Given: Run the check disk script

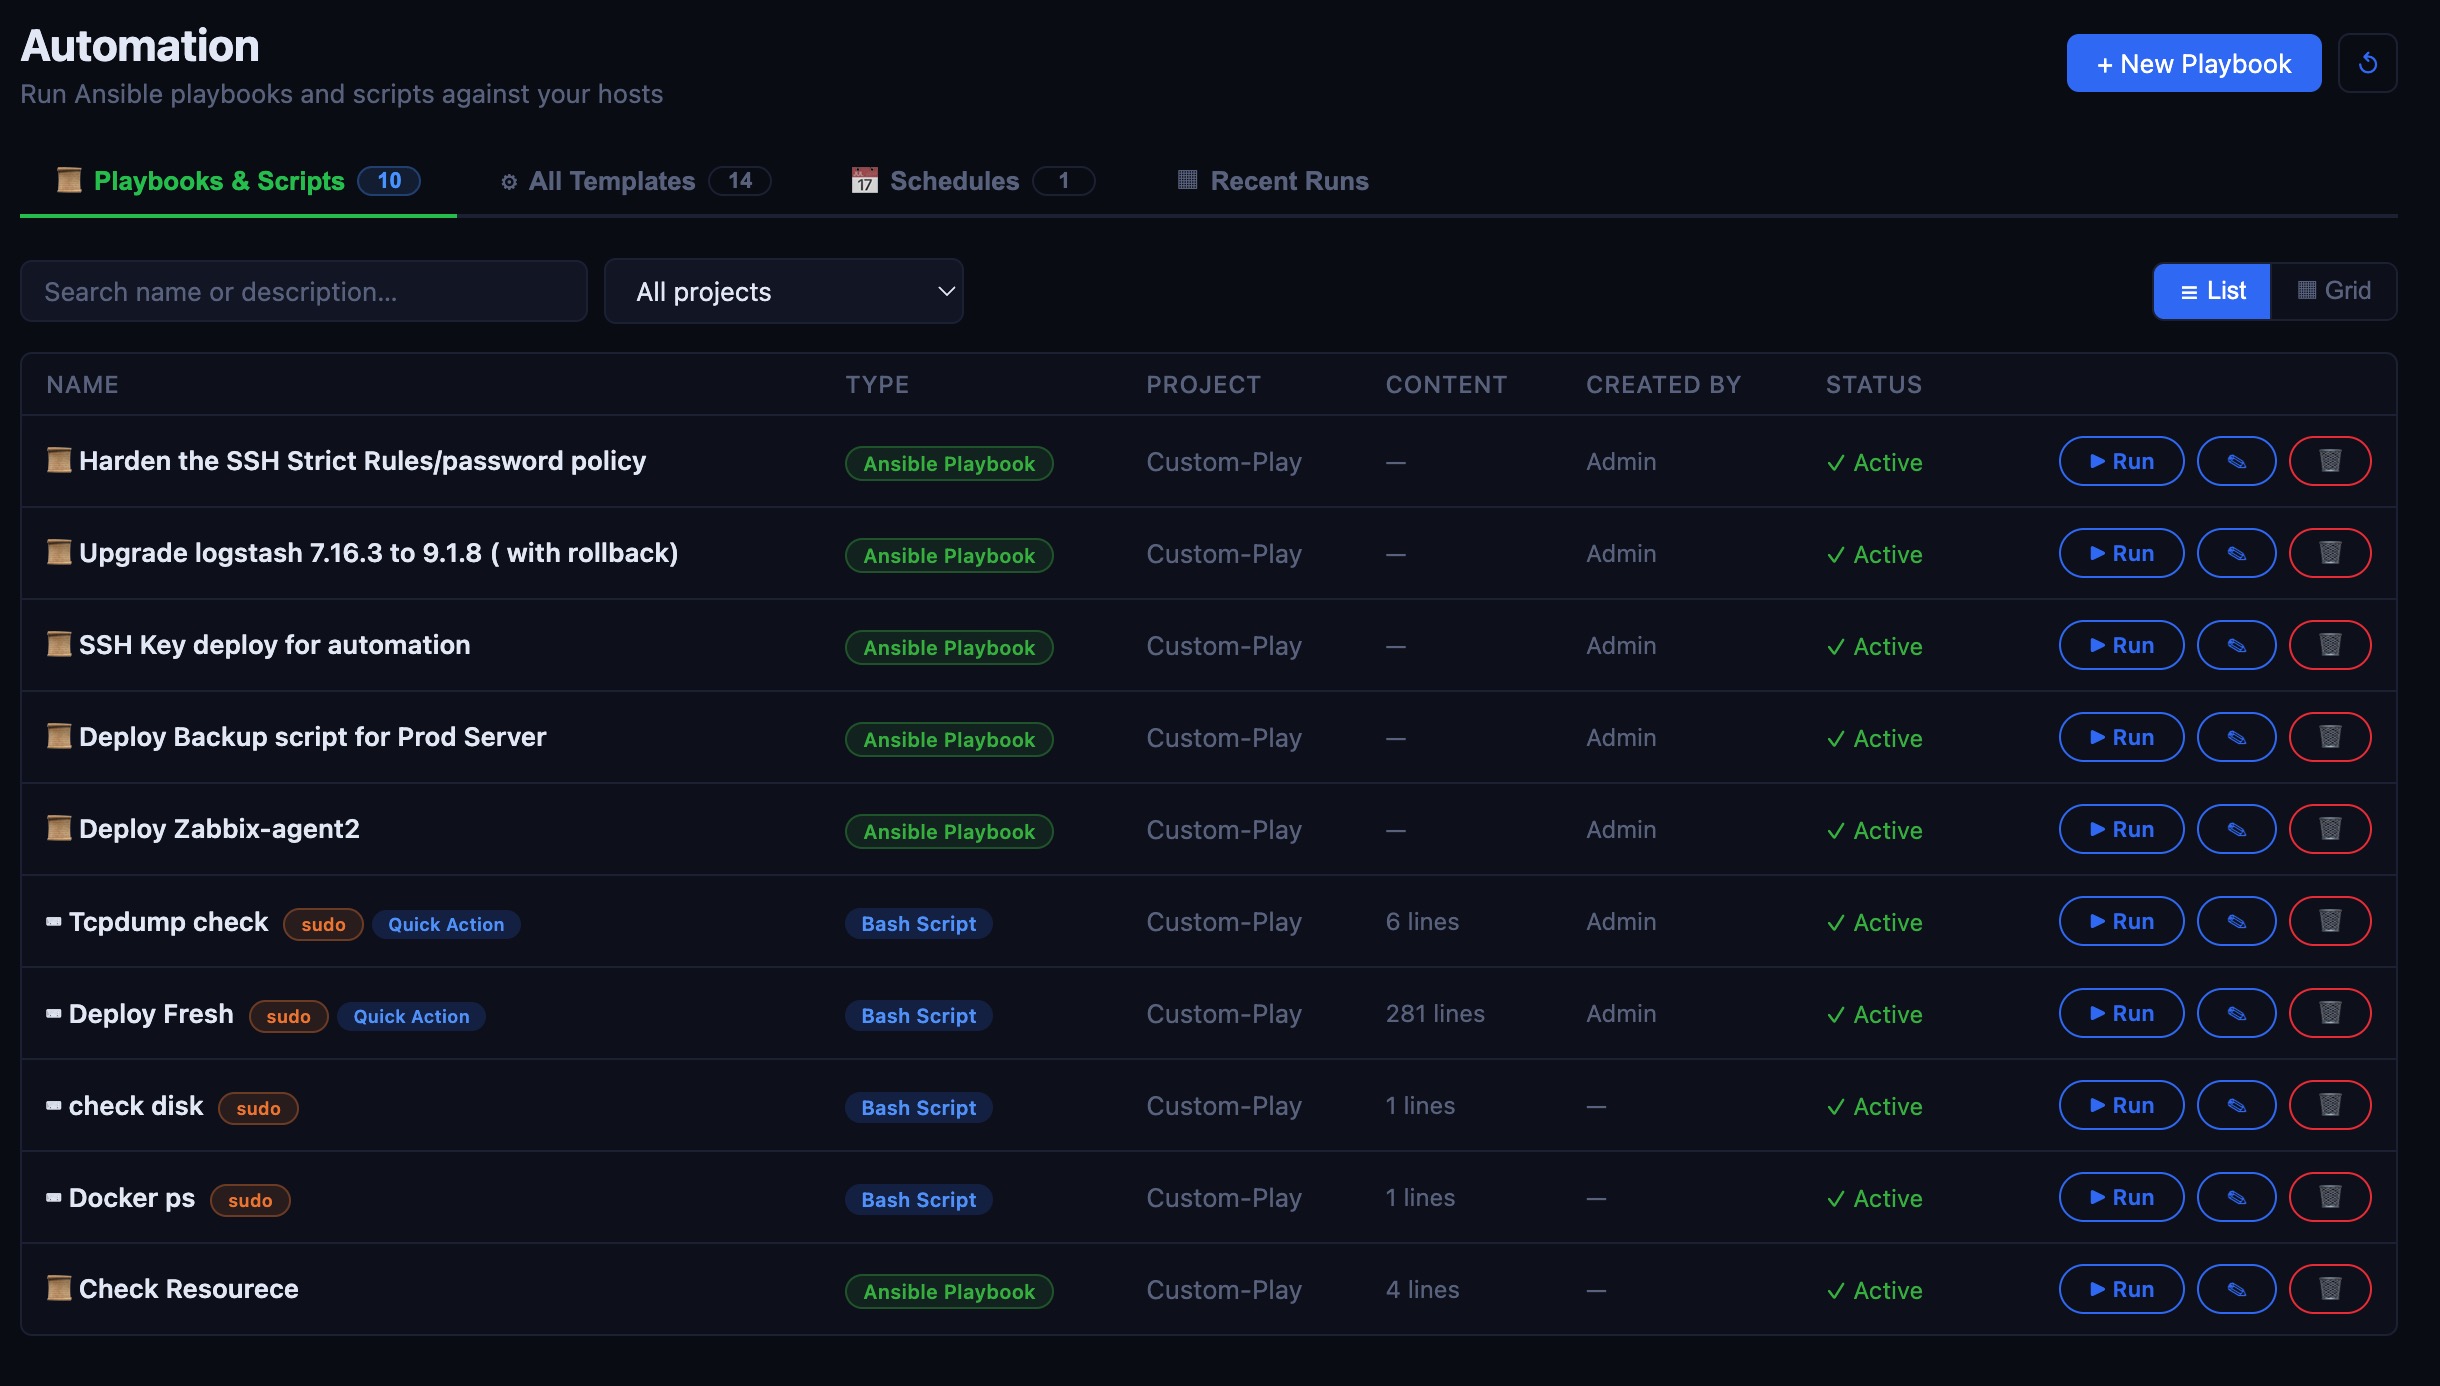Looking at the screenshot, I should point(2121,1105).
